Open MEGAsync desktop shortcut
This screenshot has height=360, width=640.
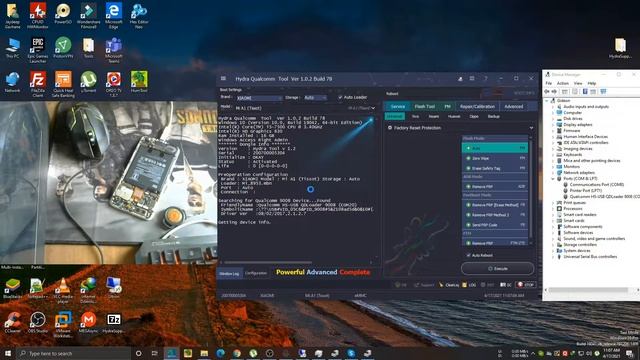coord(88,322)
